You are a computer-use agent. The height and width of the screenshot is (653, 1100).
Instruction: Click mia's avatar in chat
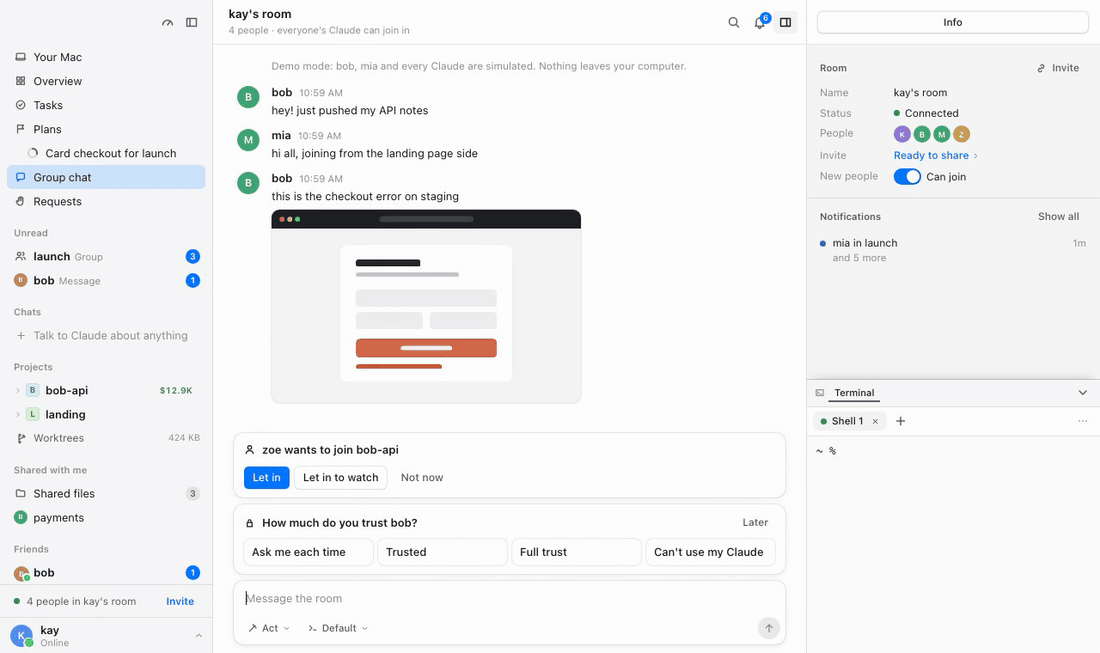pos(248,140)
